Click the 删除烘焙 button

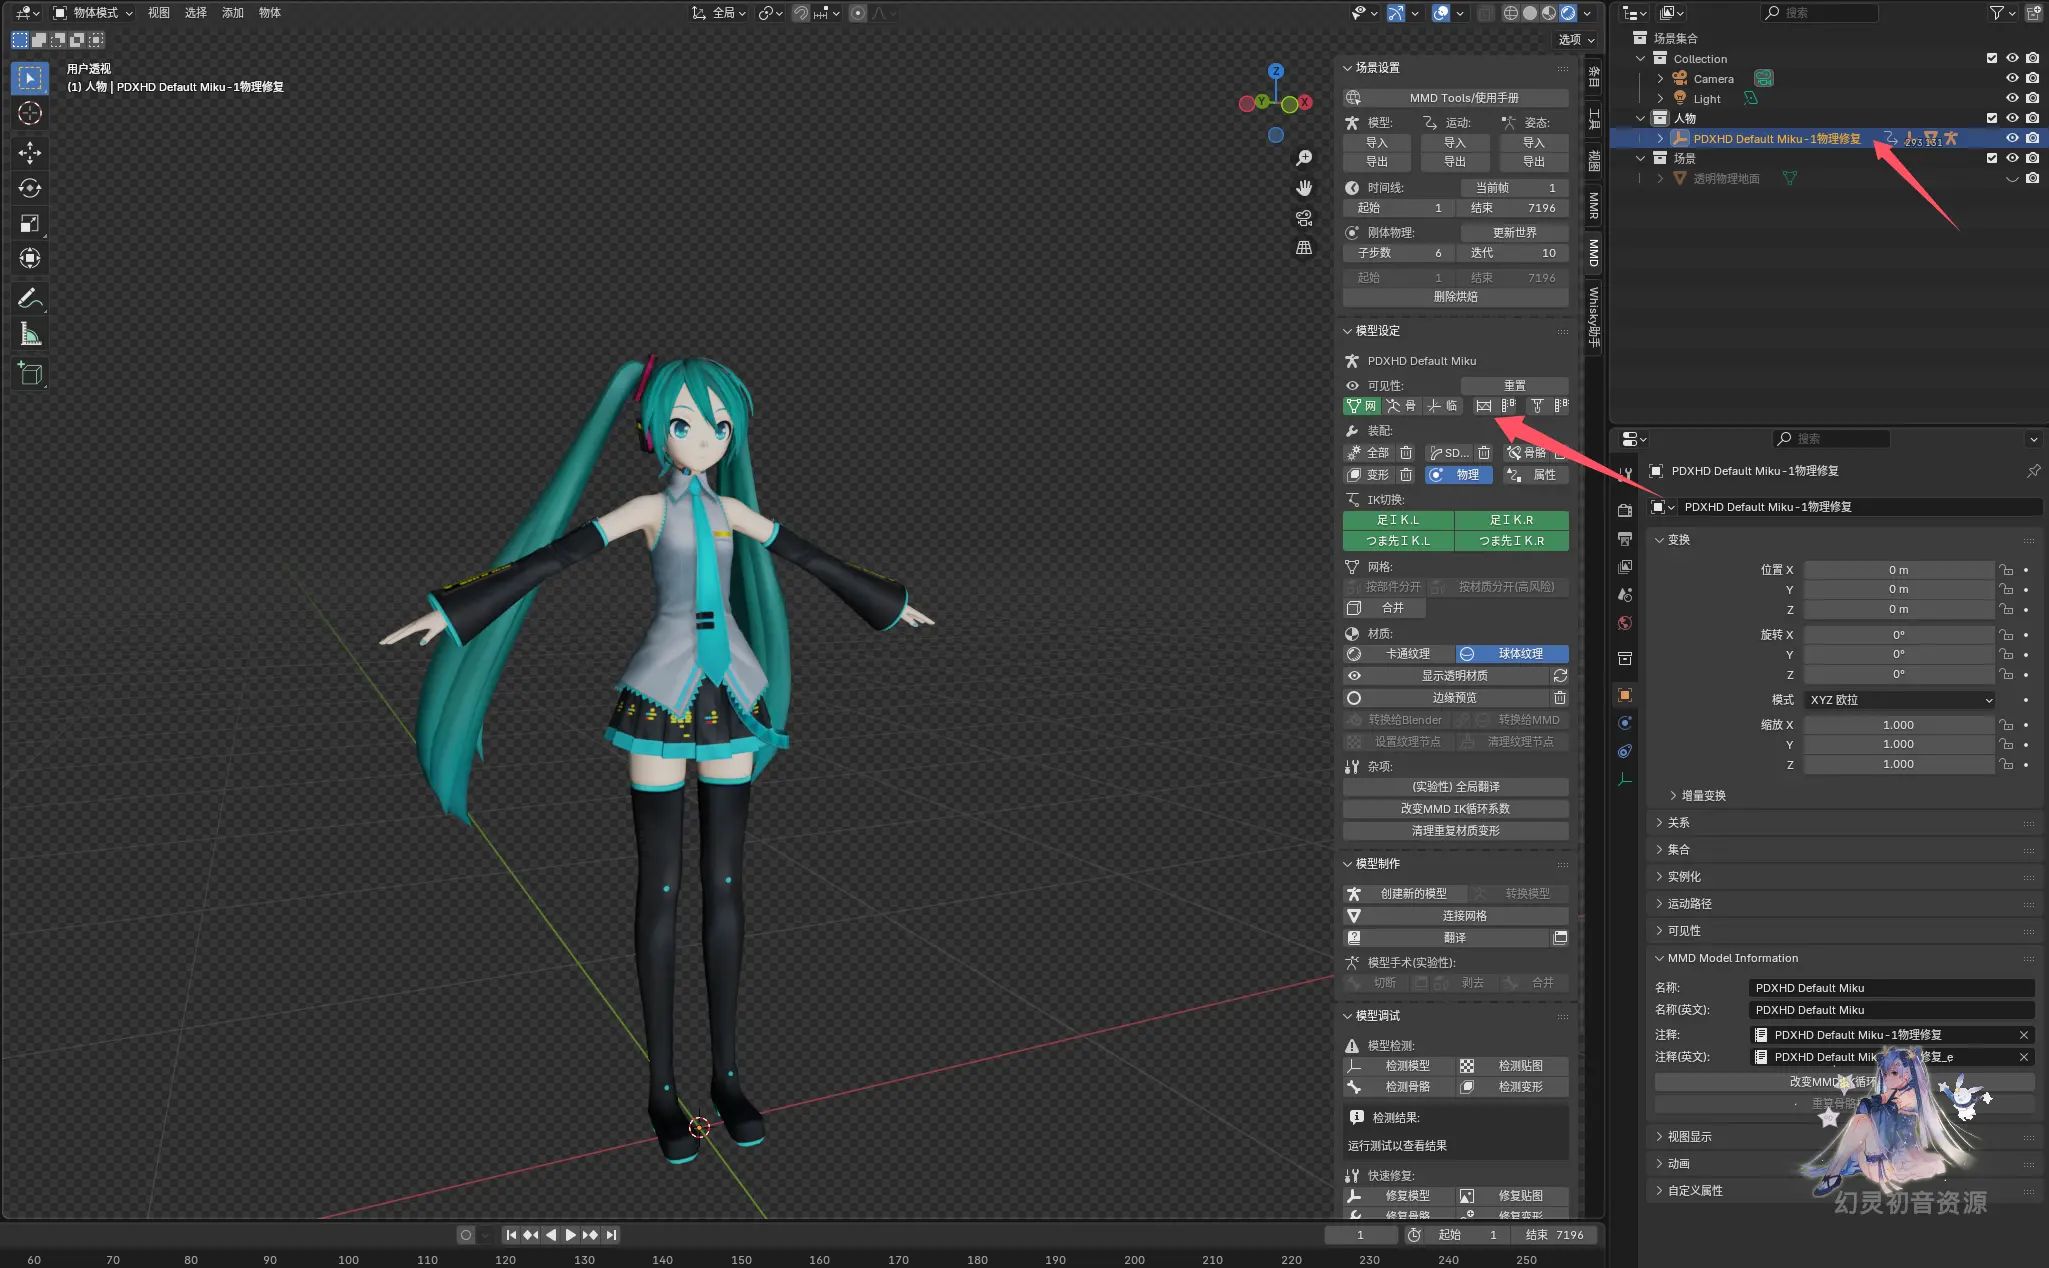(x=1455, y=296)
